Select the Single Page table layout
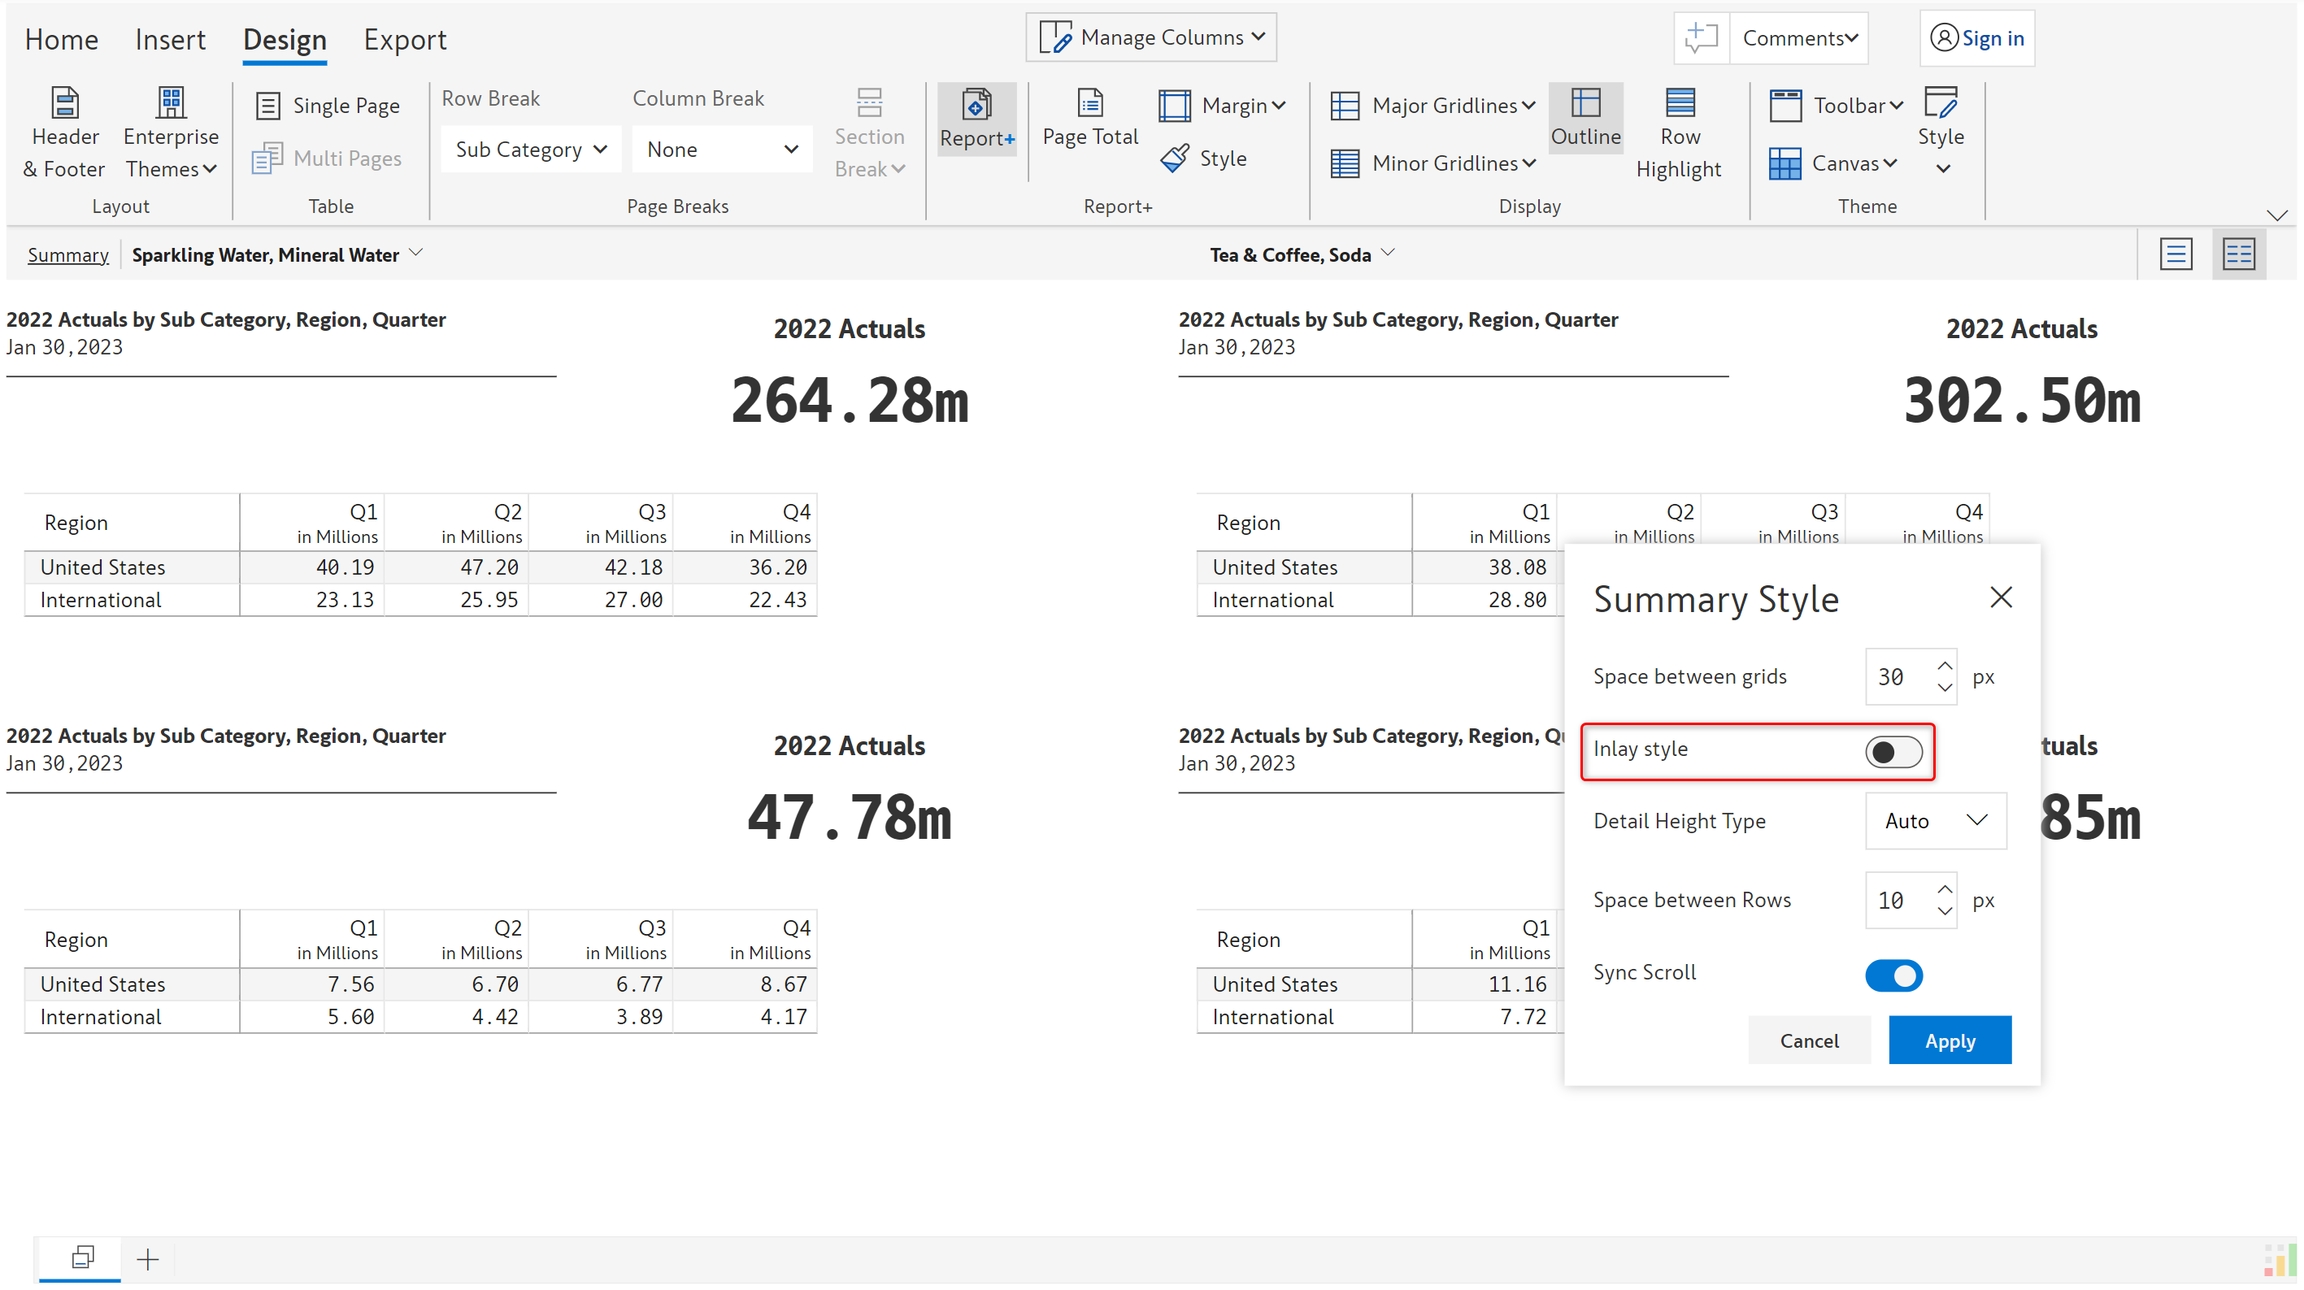 [x=328, y=106]
